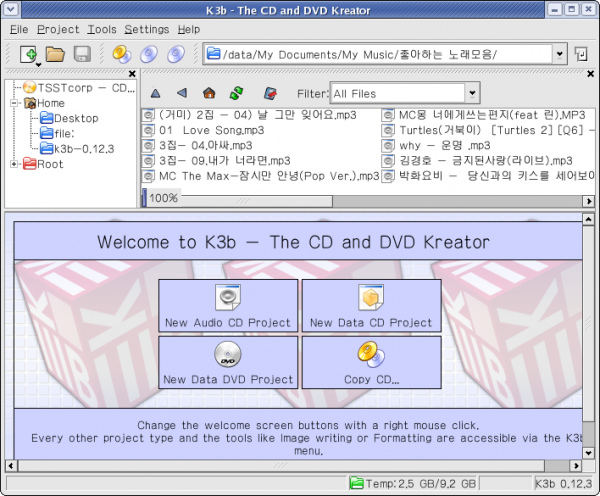Expand the Root tree node

click(14, 164)
